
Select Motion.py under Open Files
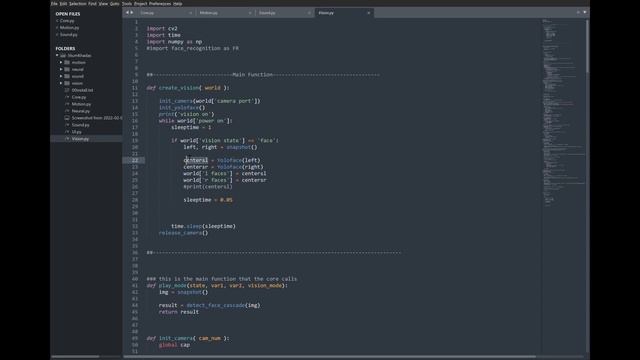pyautogui.click(x=69, y=28)
